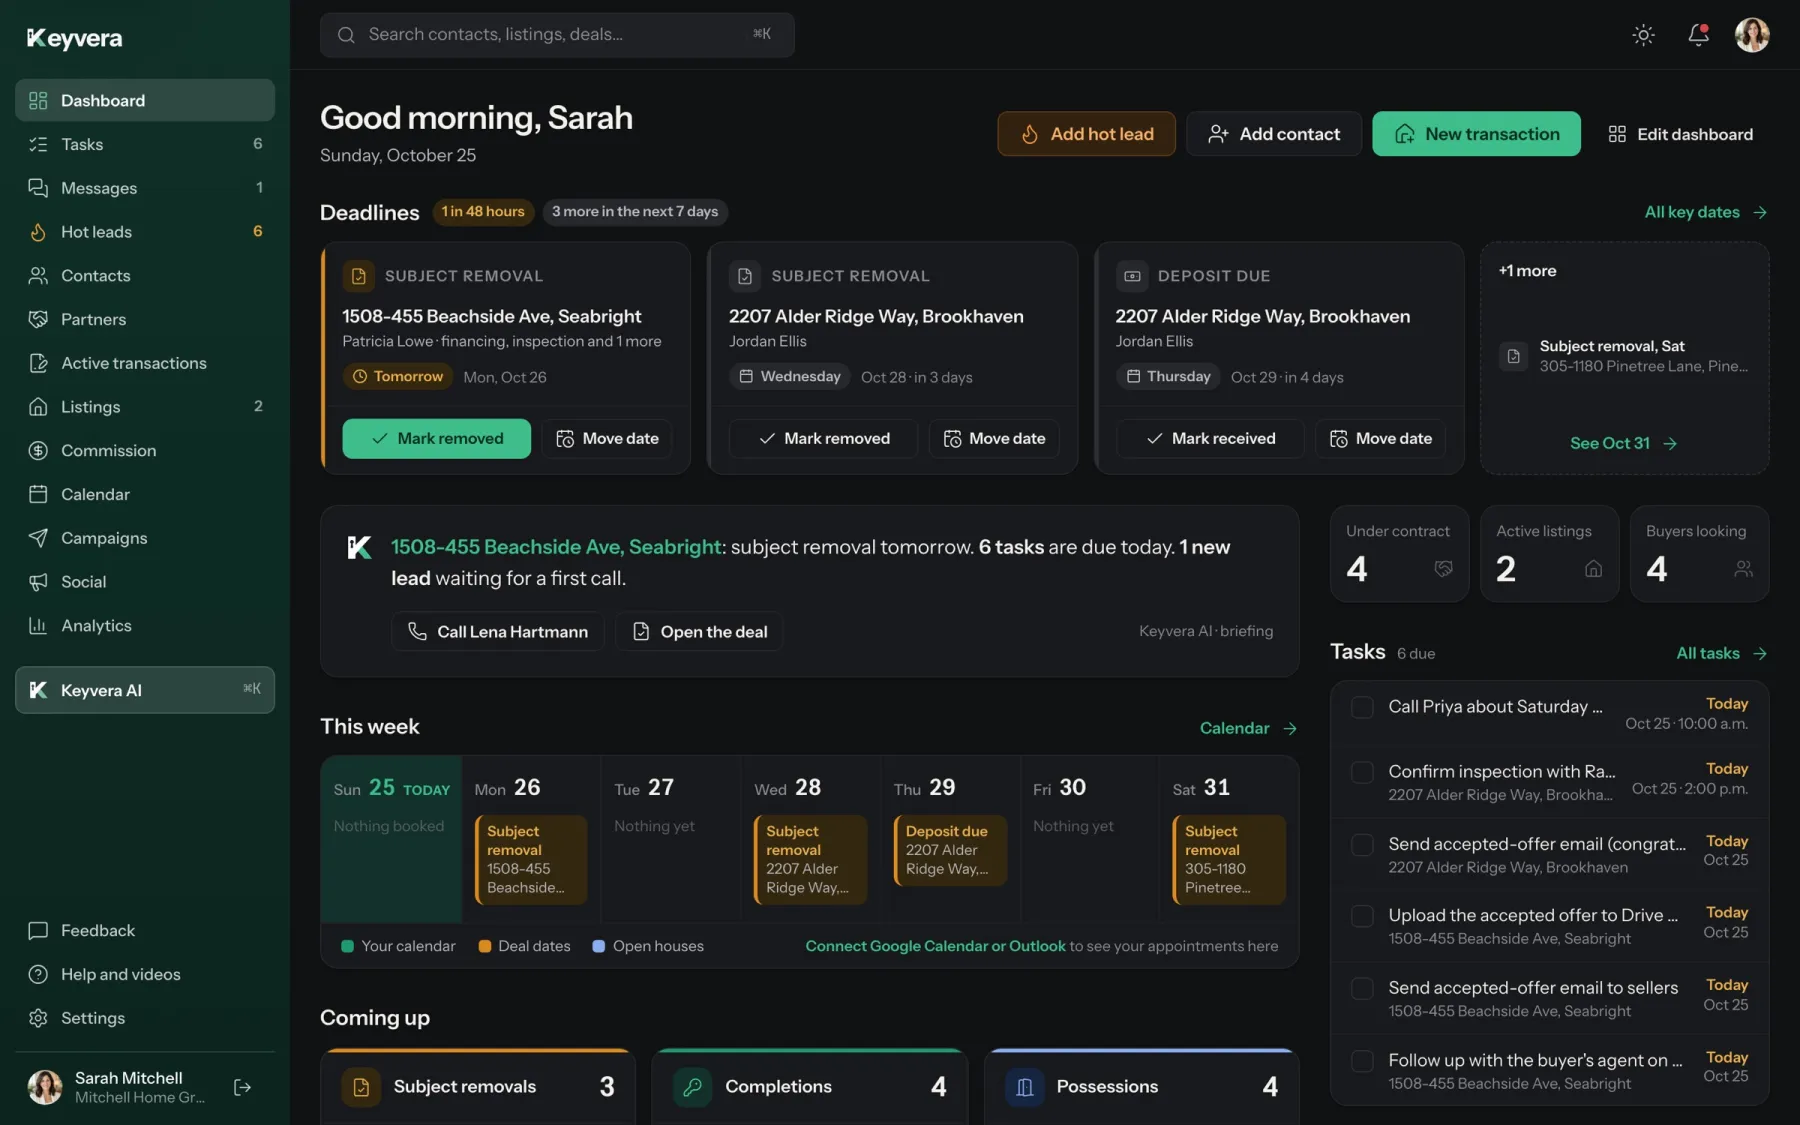The image size is (1800, 1125).
Task: Mark removed for 1508-455 Beachside Ave
Action: [x=436, y=439]
